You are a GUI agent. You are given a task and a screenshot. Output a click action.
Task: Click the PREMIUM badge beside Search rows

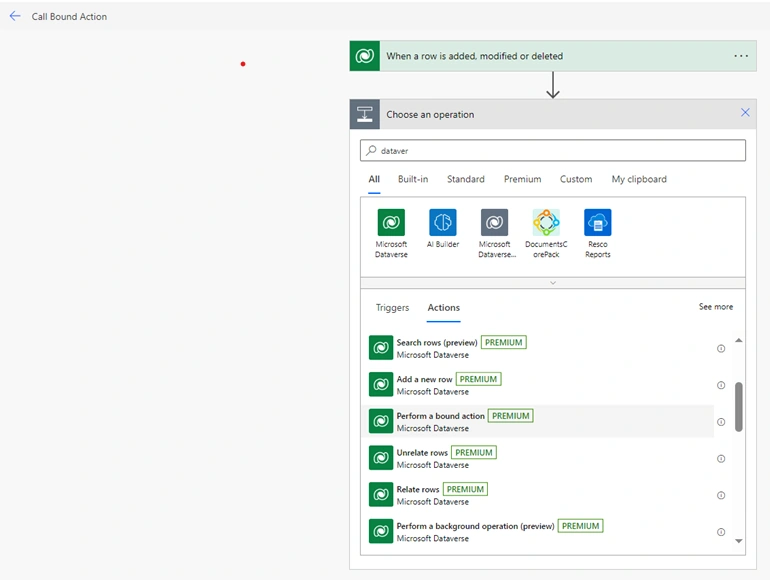504,342
